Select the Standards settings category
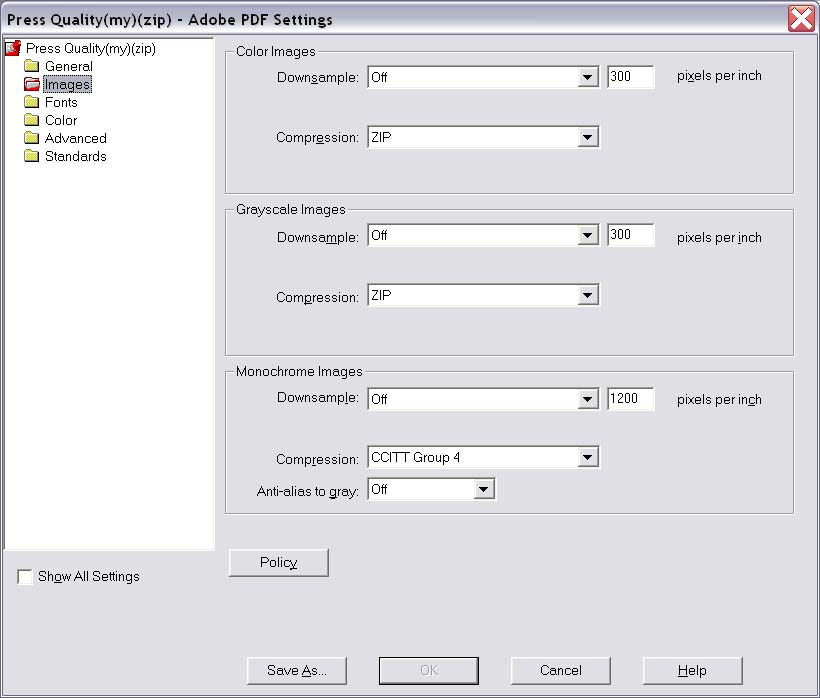 click(x=76, y=156)
